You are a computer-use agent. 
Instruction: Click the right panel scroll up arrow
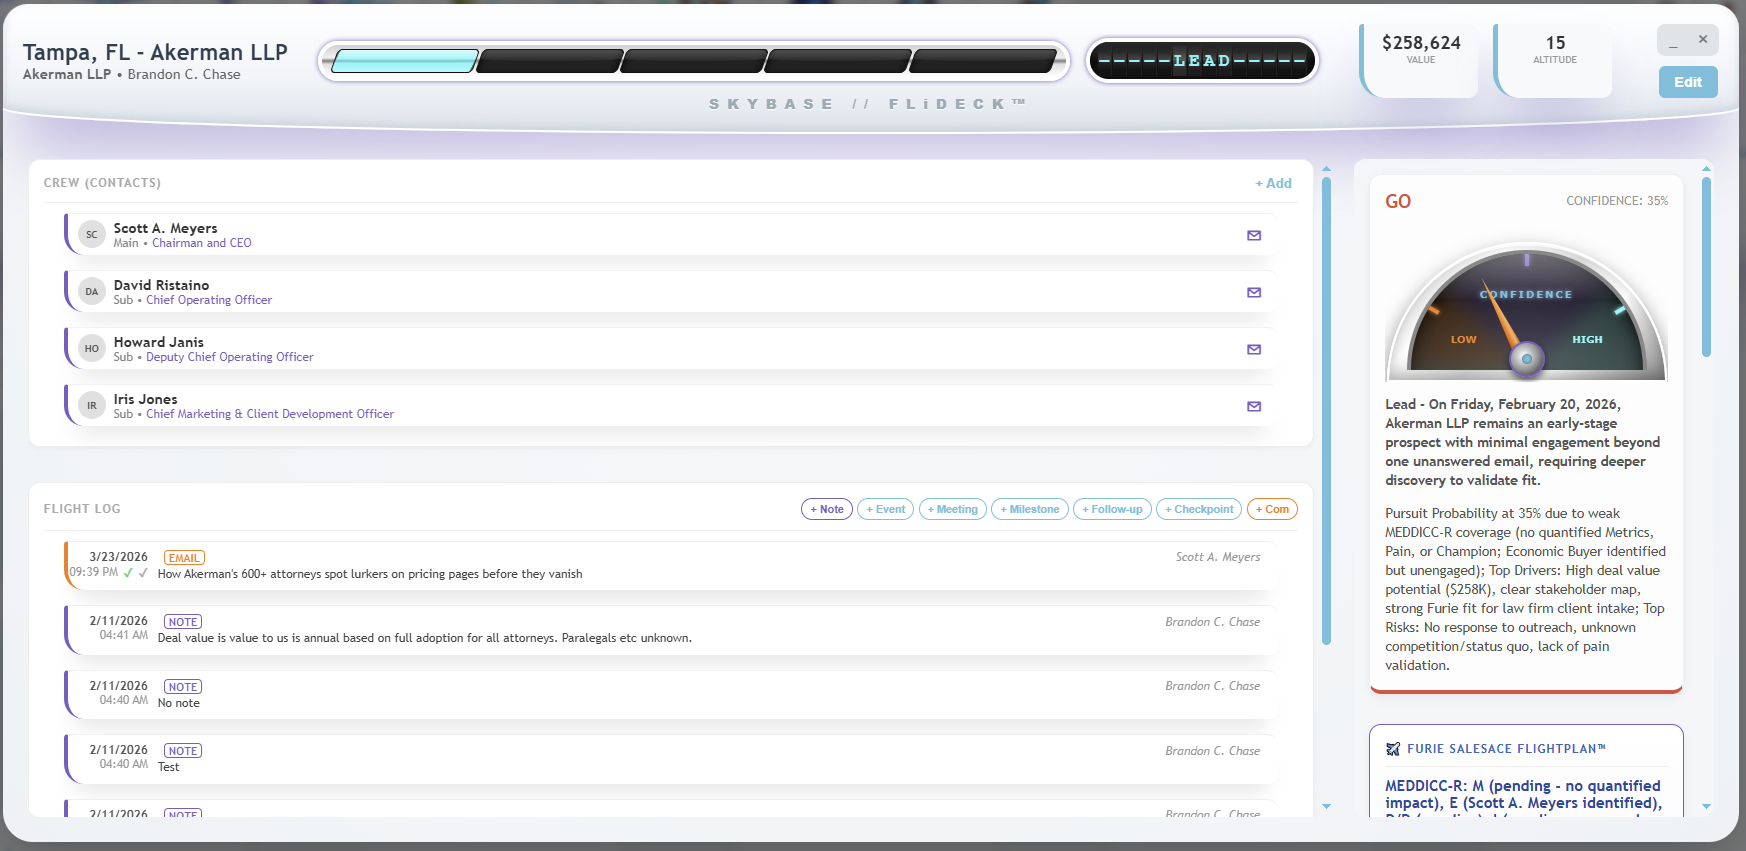pos(1706,168)
